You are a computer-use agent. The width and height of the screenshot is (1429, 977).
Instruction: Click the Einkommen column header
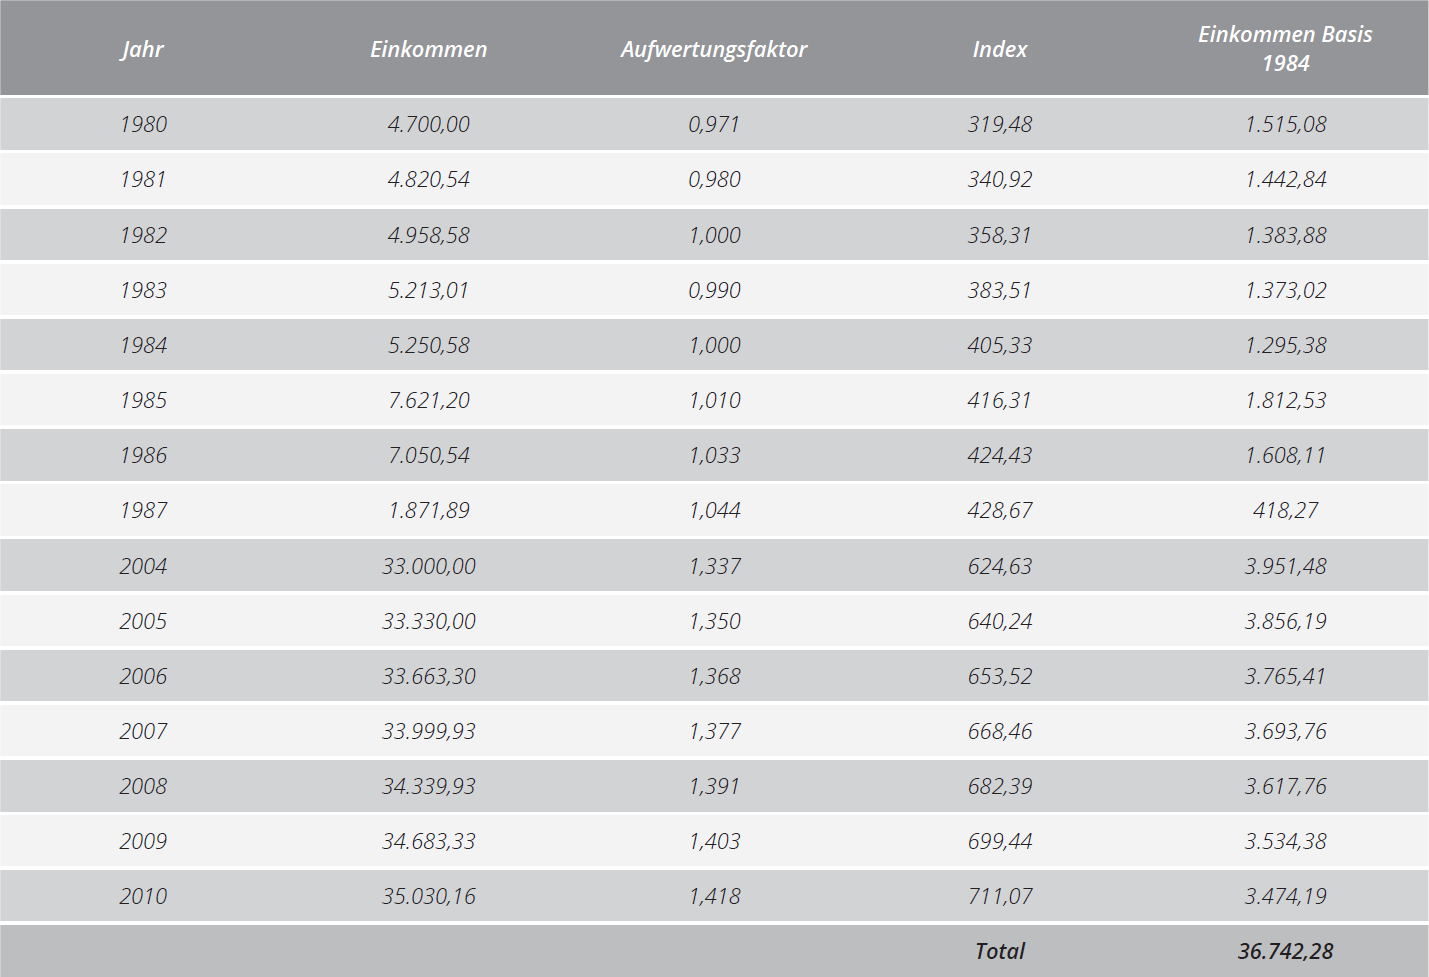pos(428,49)
